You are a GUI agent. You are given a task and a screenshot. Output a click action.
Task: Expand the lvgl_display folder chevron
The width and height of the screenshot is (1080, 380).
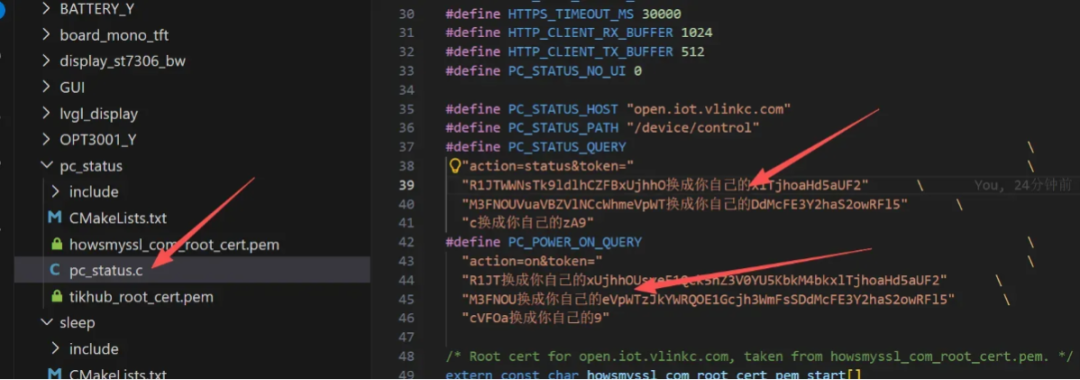(x=46, y=114)
